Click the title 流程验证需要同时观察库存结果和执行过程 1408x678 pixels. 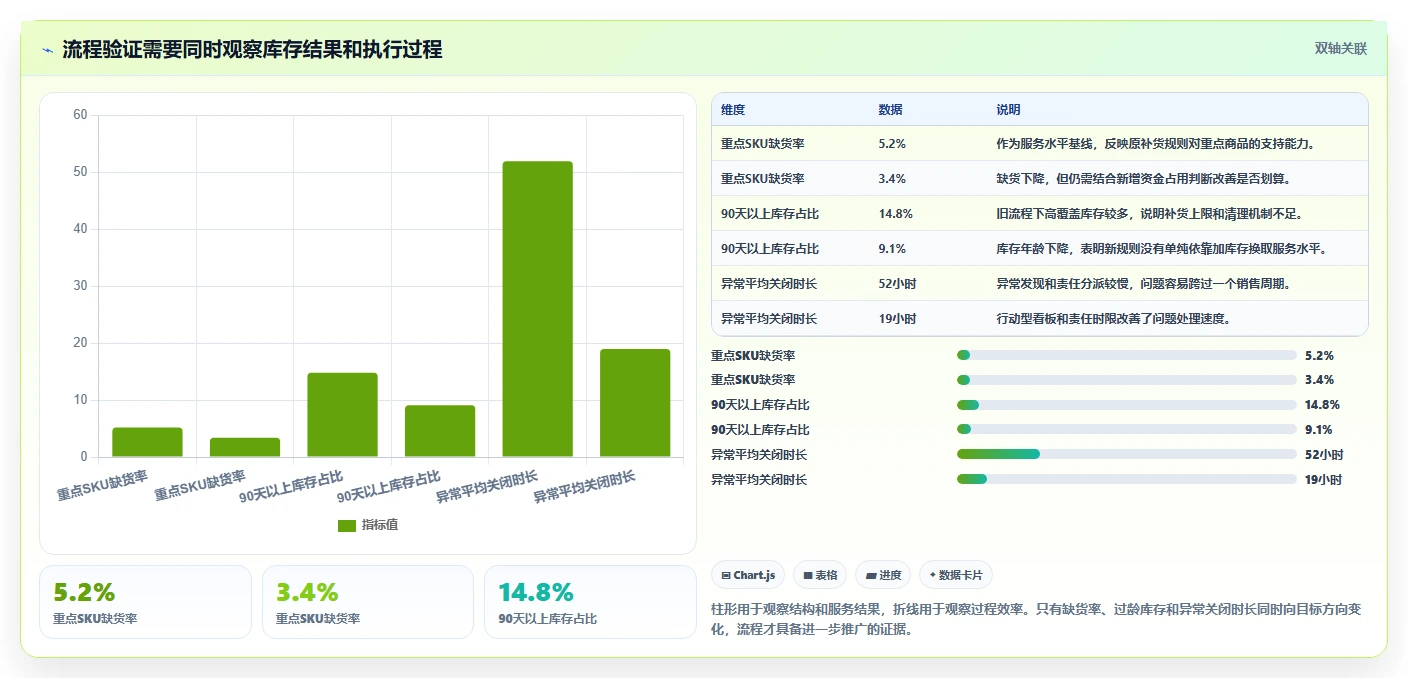(x=252, y=50)
